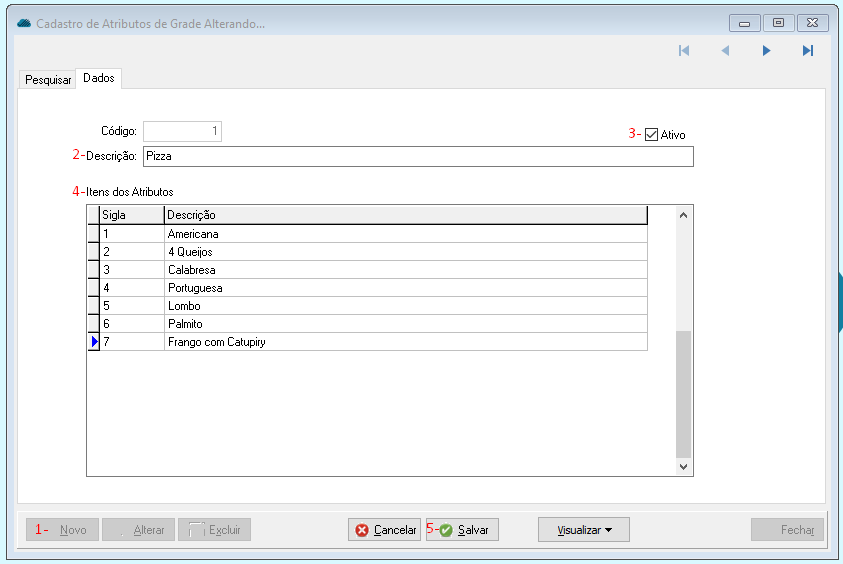The height and width of the screenshot is (564, 843).
Task: Select the Dados tab
Action: [99, 78]
